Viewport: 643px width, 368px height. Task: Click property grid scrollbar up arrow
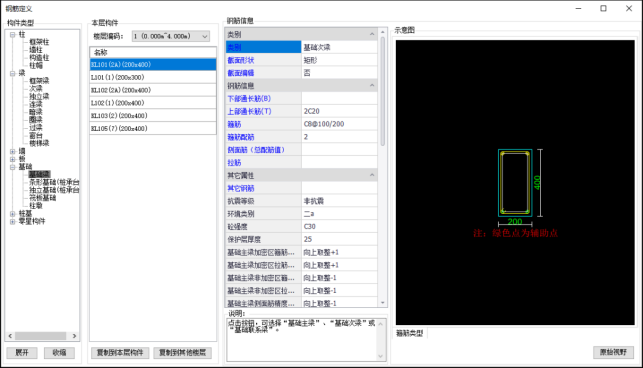coord(382,32)
